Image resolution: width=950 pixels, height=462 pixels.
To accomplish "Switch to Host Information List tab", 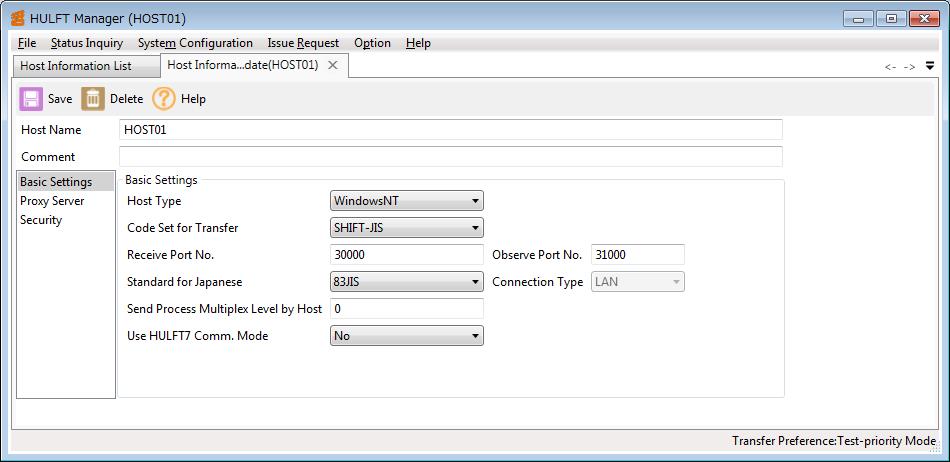I will click(x=76, y=66).
